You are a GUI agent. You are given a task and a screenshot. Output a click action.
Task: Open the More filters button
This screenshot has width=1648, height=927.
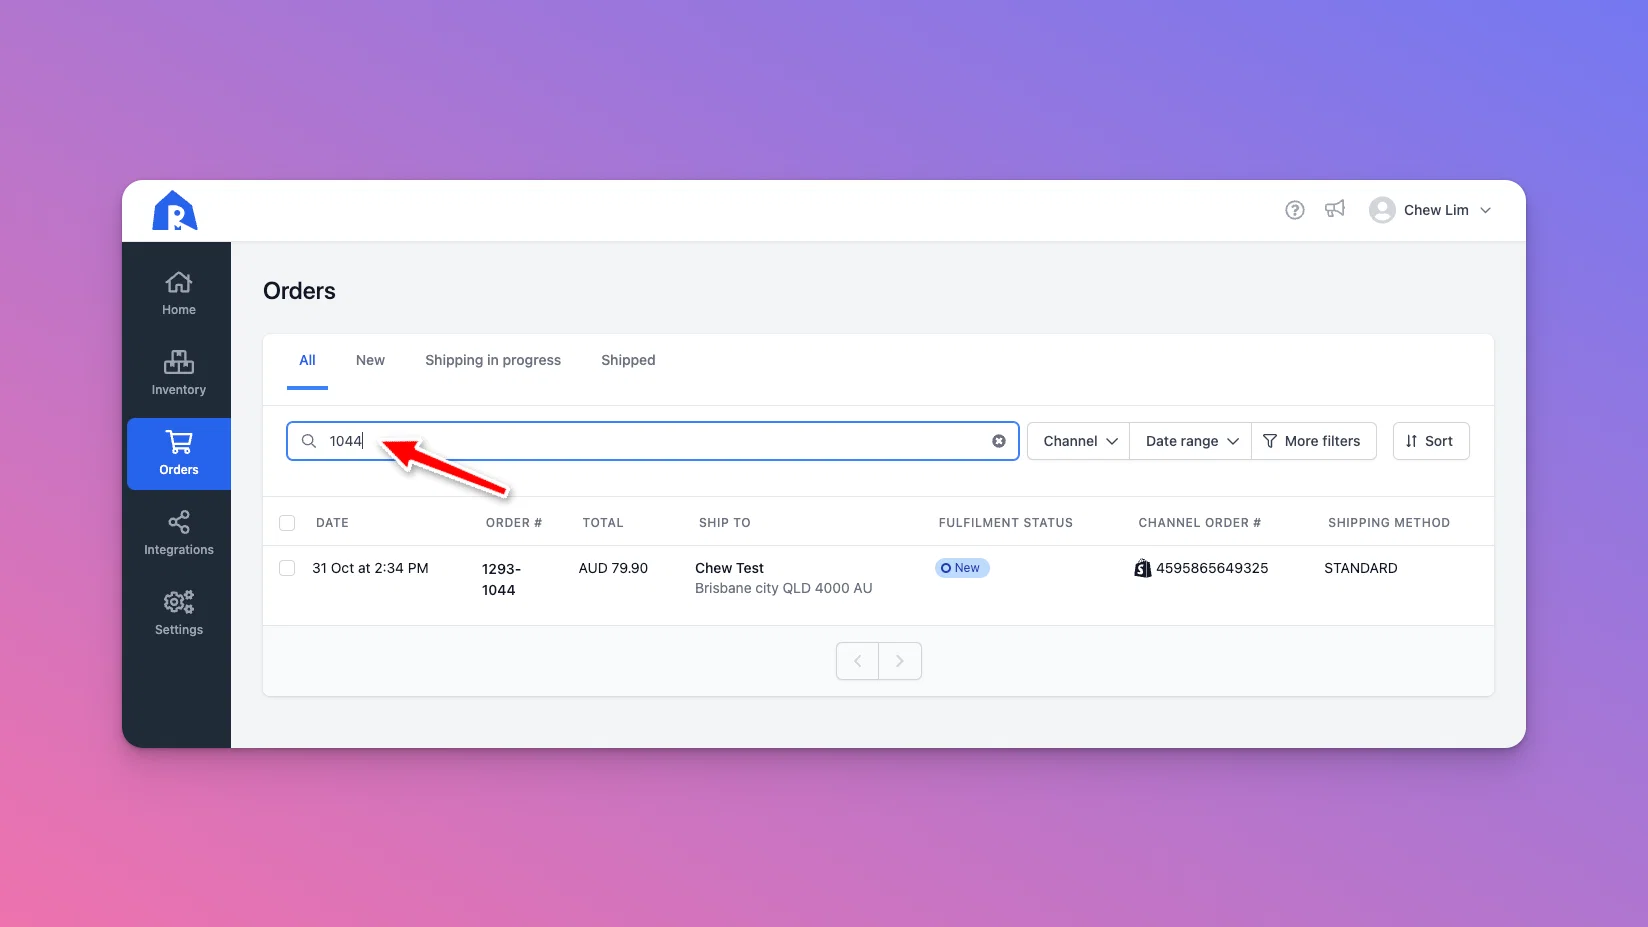(1313, 441)
